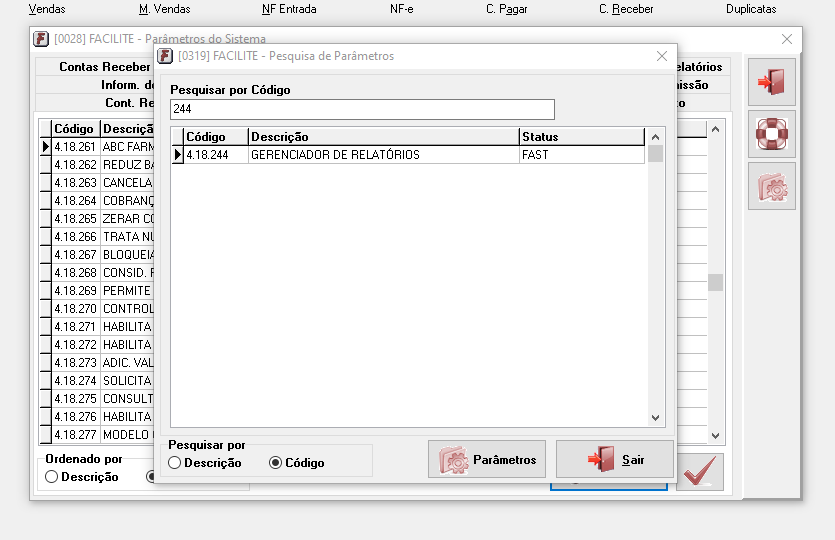Click the Código column header in background list
The image size is (835, 540).
click(x=74, y=129)
